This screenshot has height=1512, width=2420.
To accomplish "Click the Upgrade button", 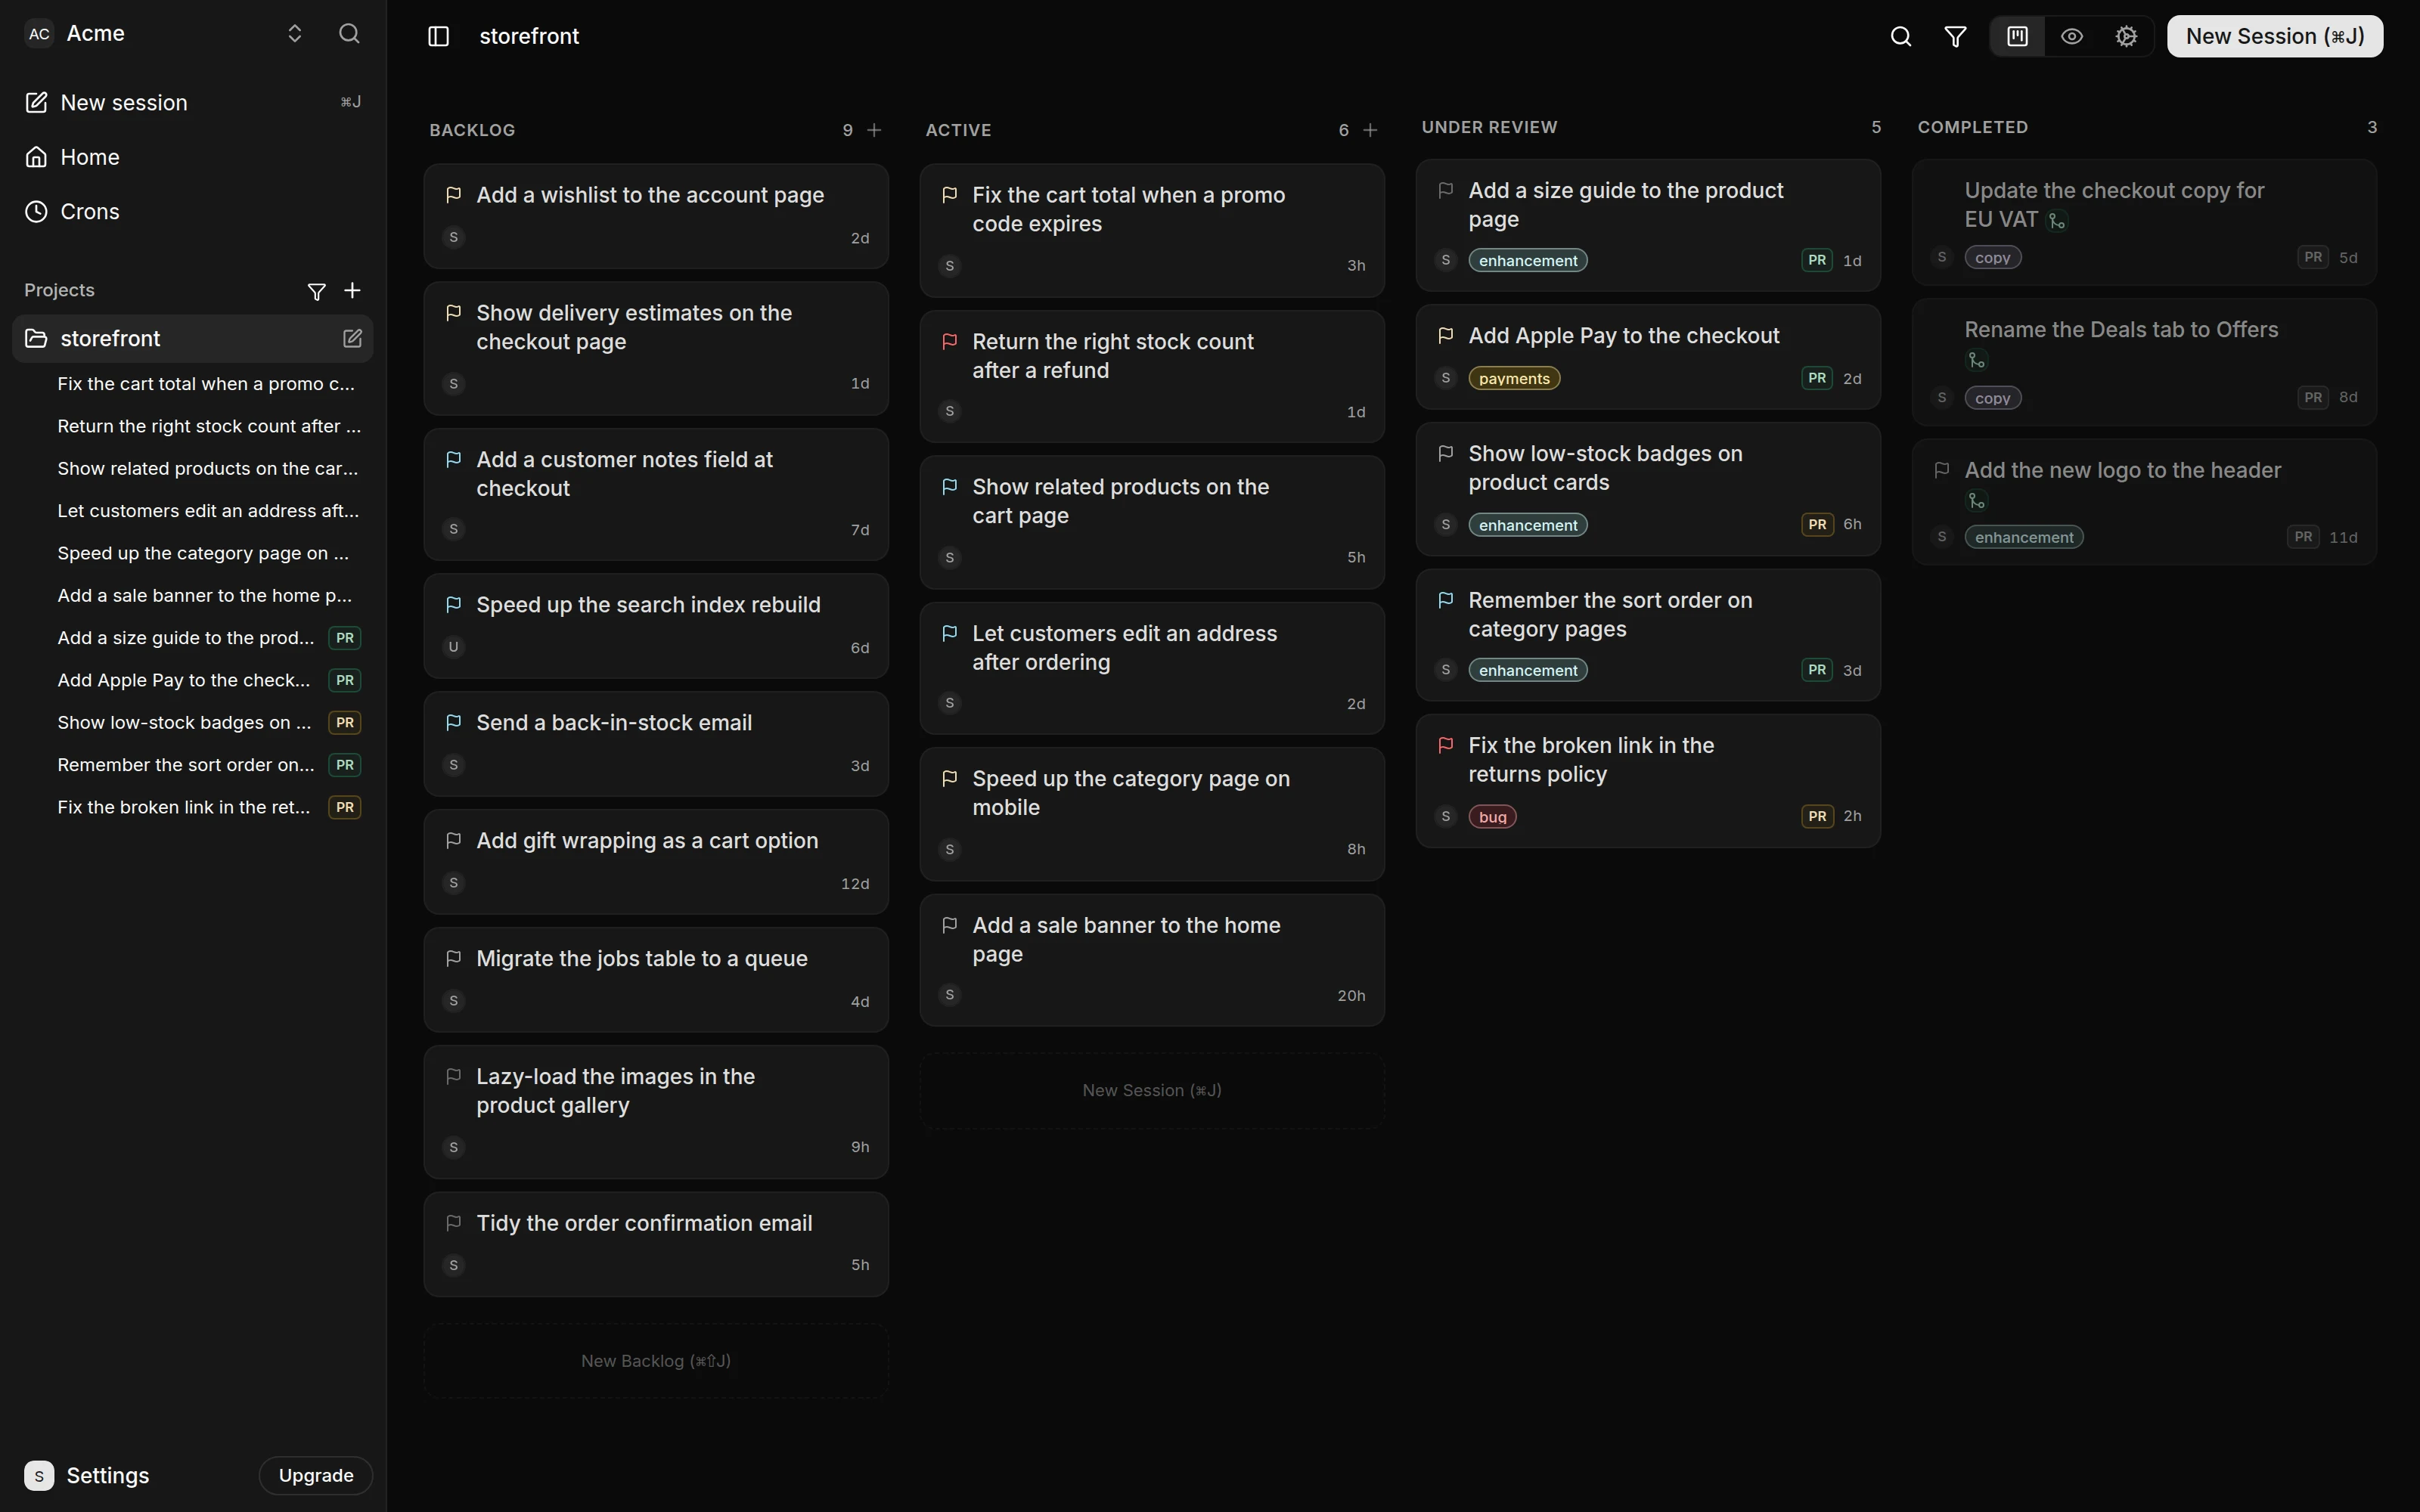I will click(x=316, y=1475).
